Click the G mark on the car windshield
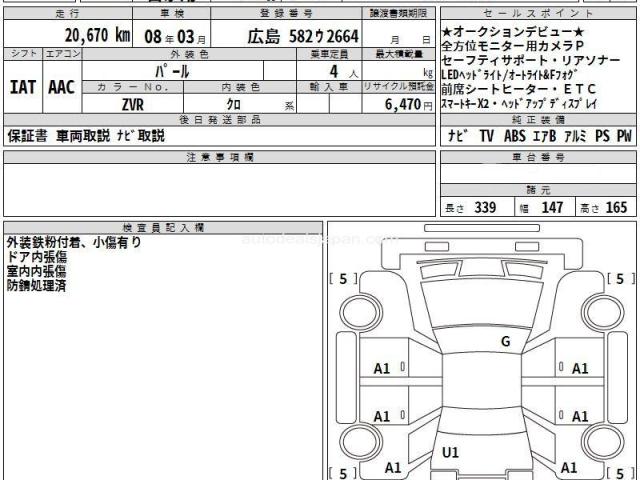 tap(505, 341)
